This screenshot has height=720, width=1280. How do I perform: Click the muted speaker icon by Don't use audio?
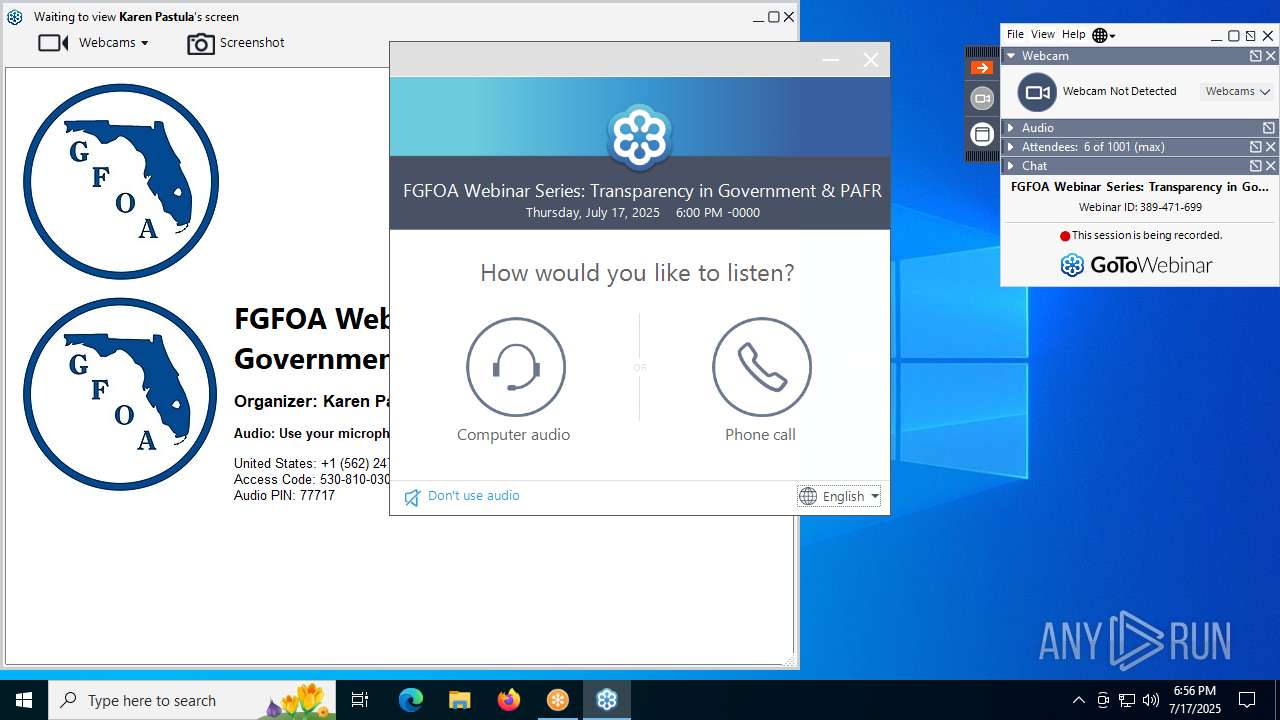point(412,497)
